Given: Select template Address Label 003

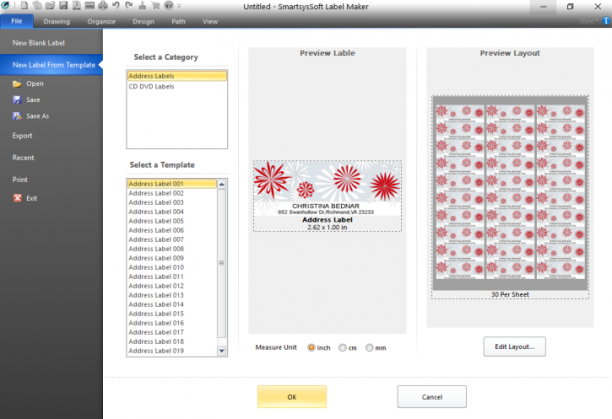Looking at the screenshot, I should [x=172, y=202].
